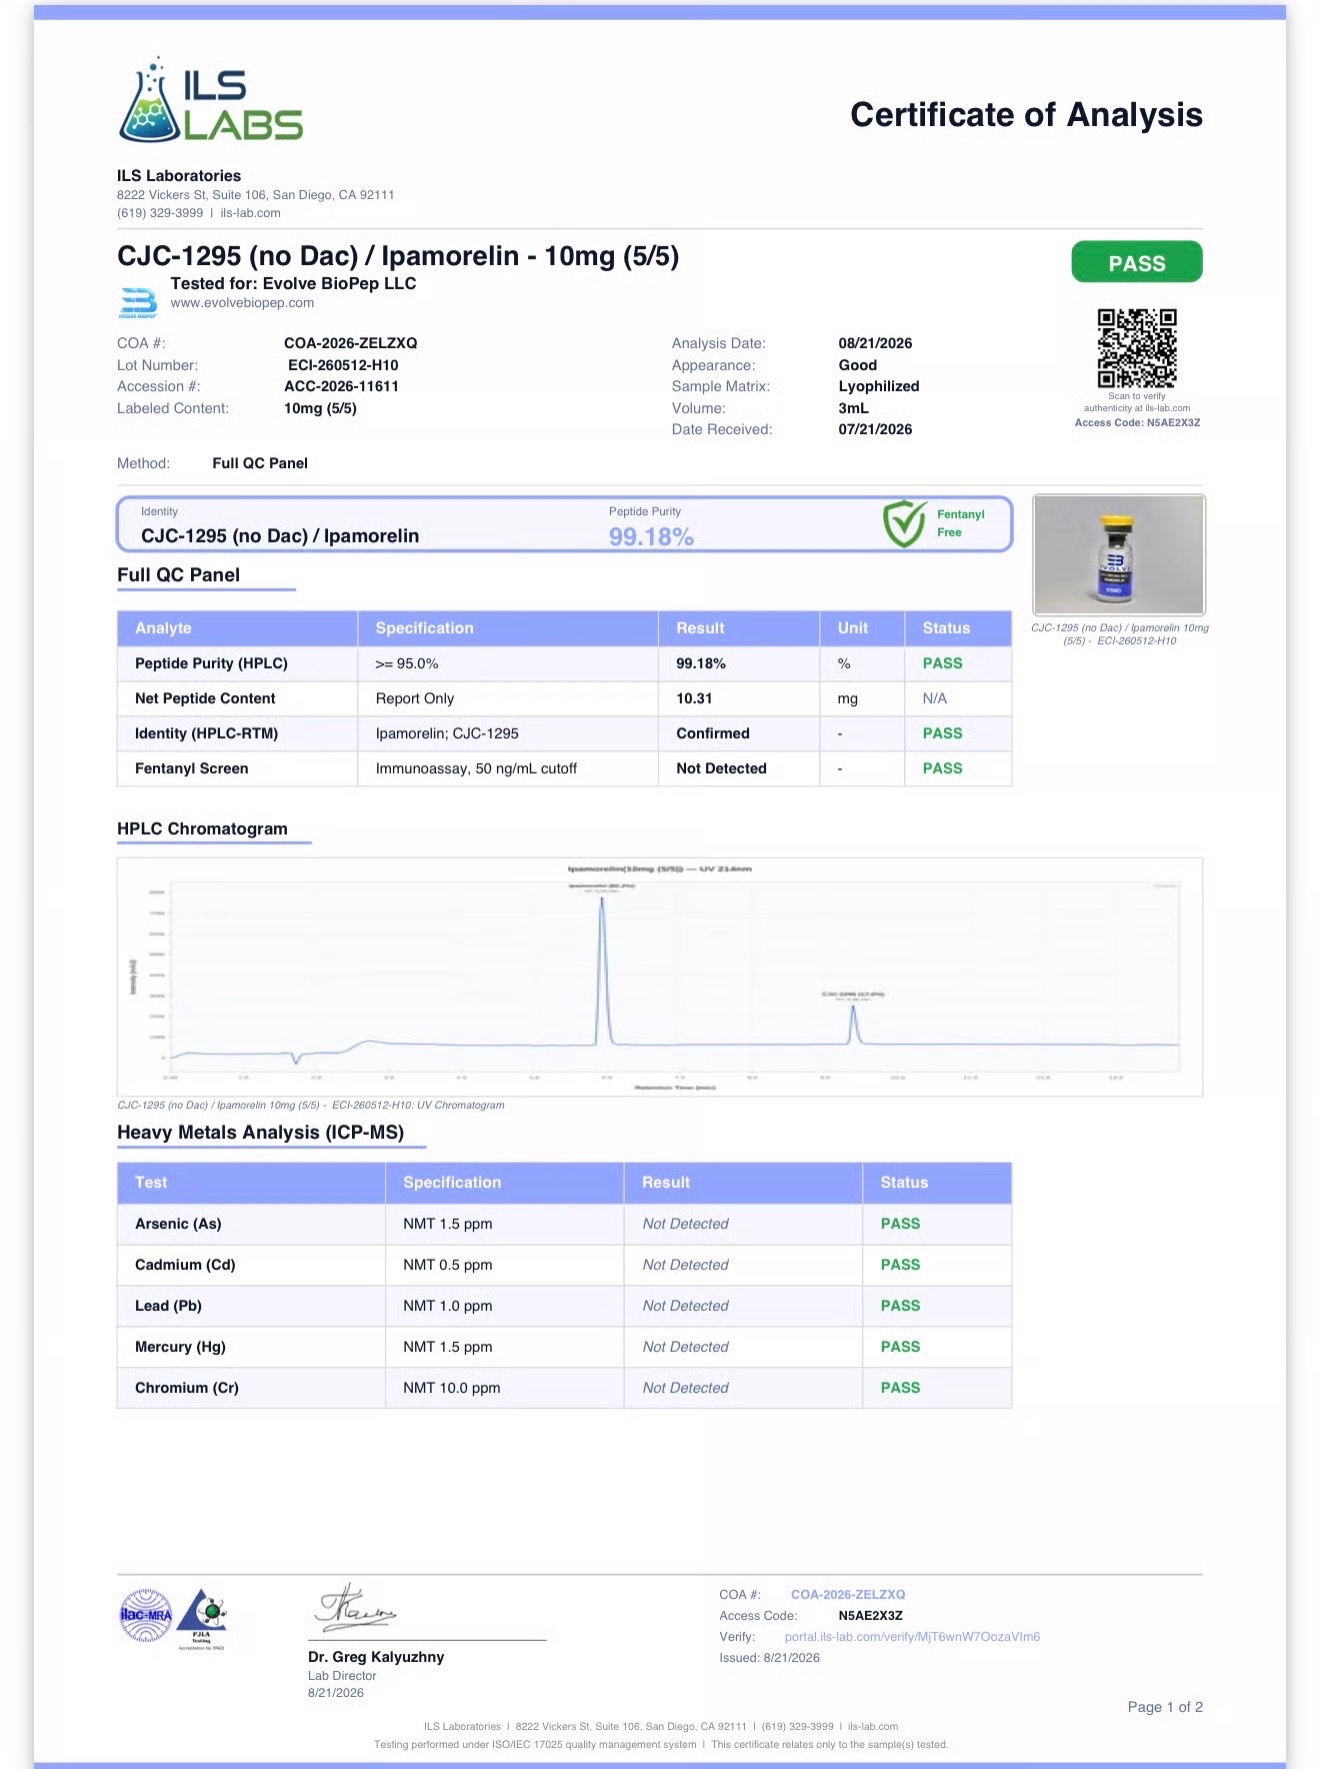Click the Identity (HPLC-RTM) row label
The image size is (1320, 1769).
pos(206,733)
